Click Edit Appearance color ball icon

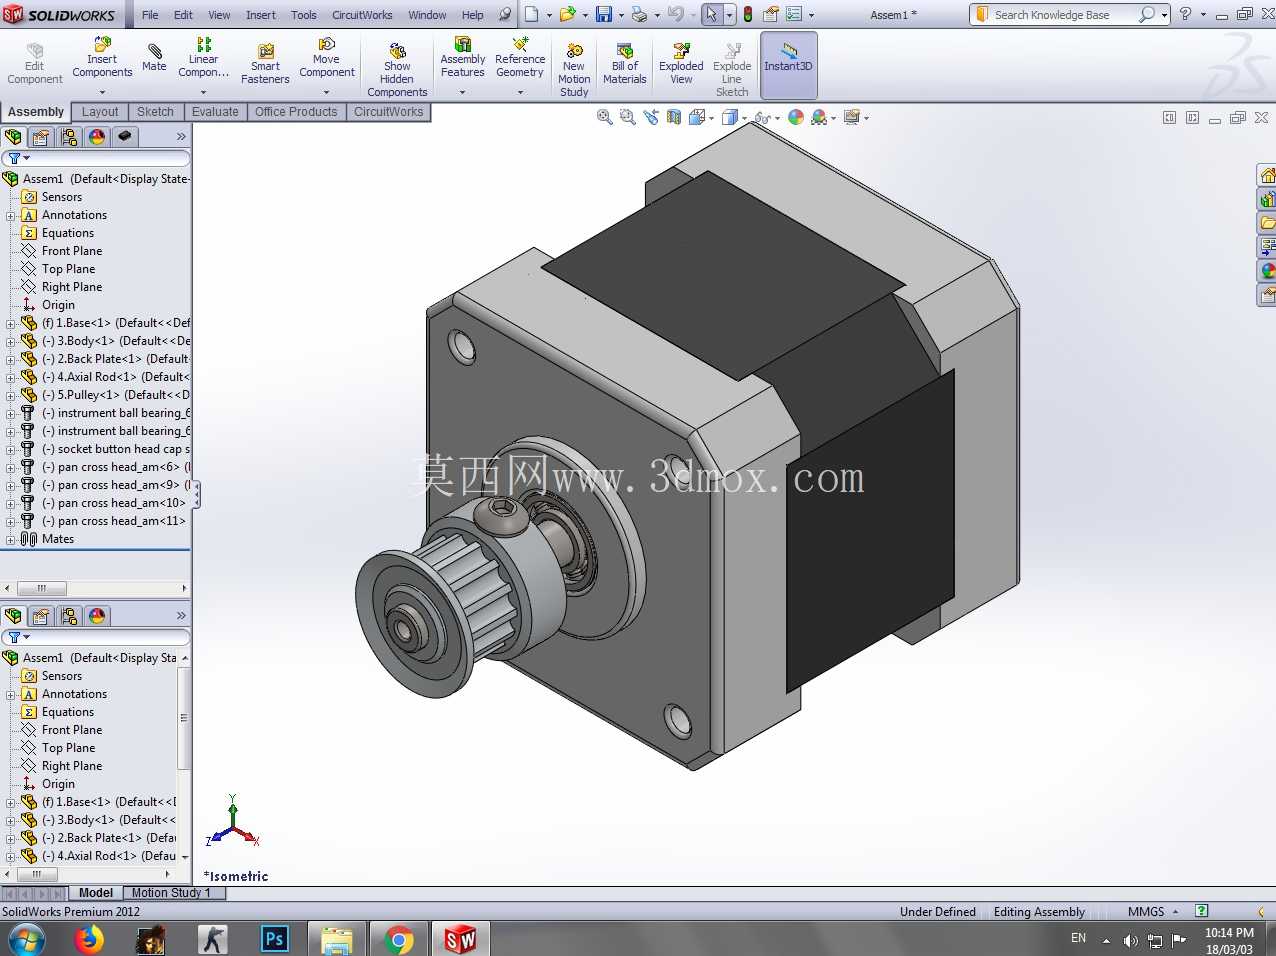click(796, 117)
